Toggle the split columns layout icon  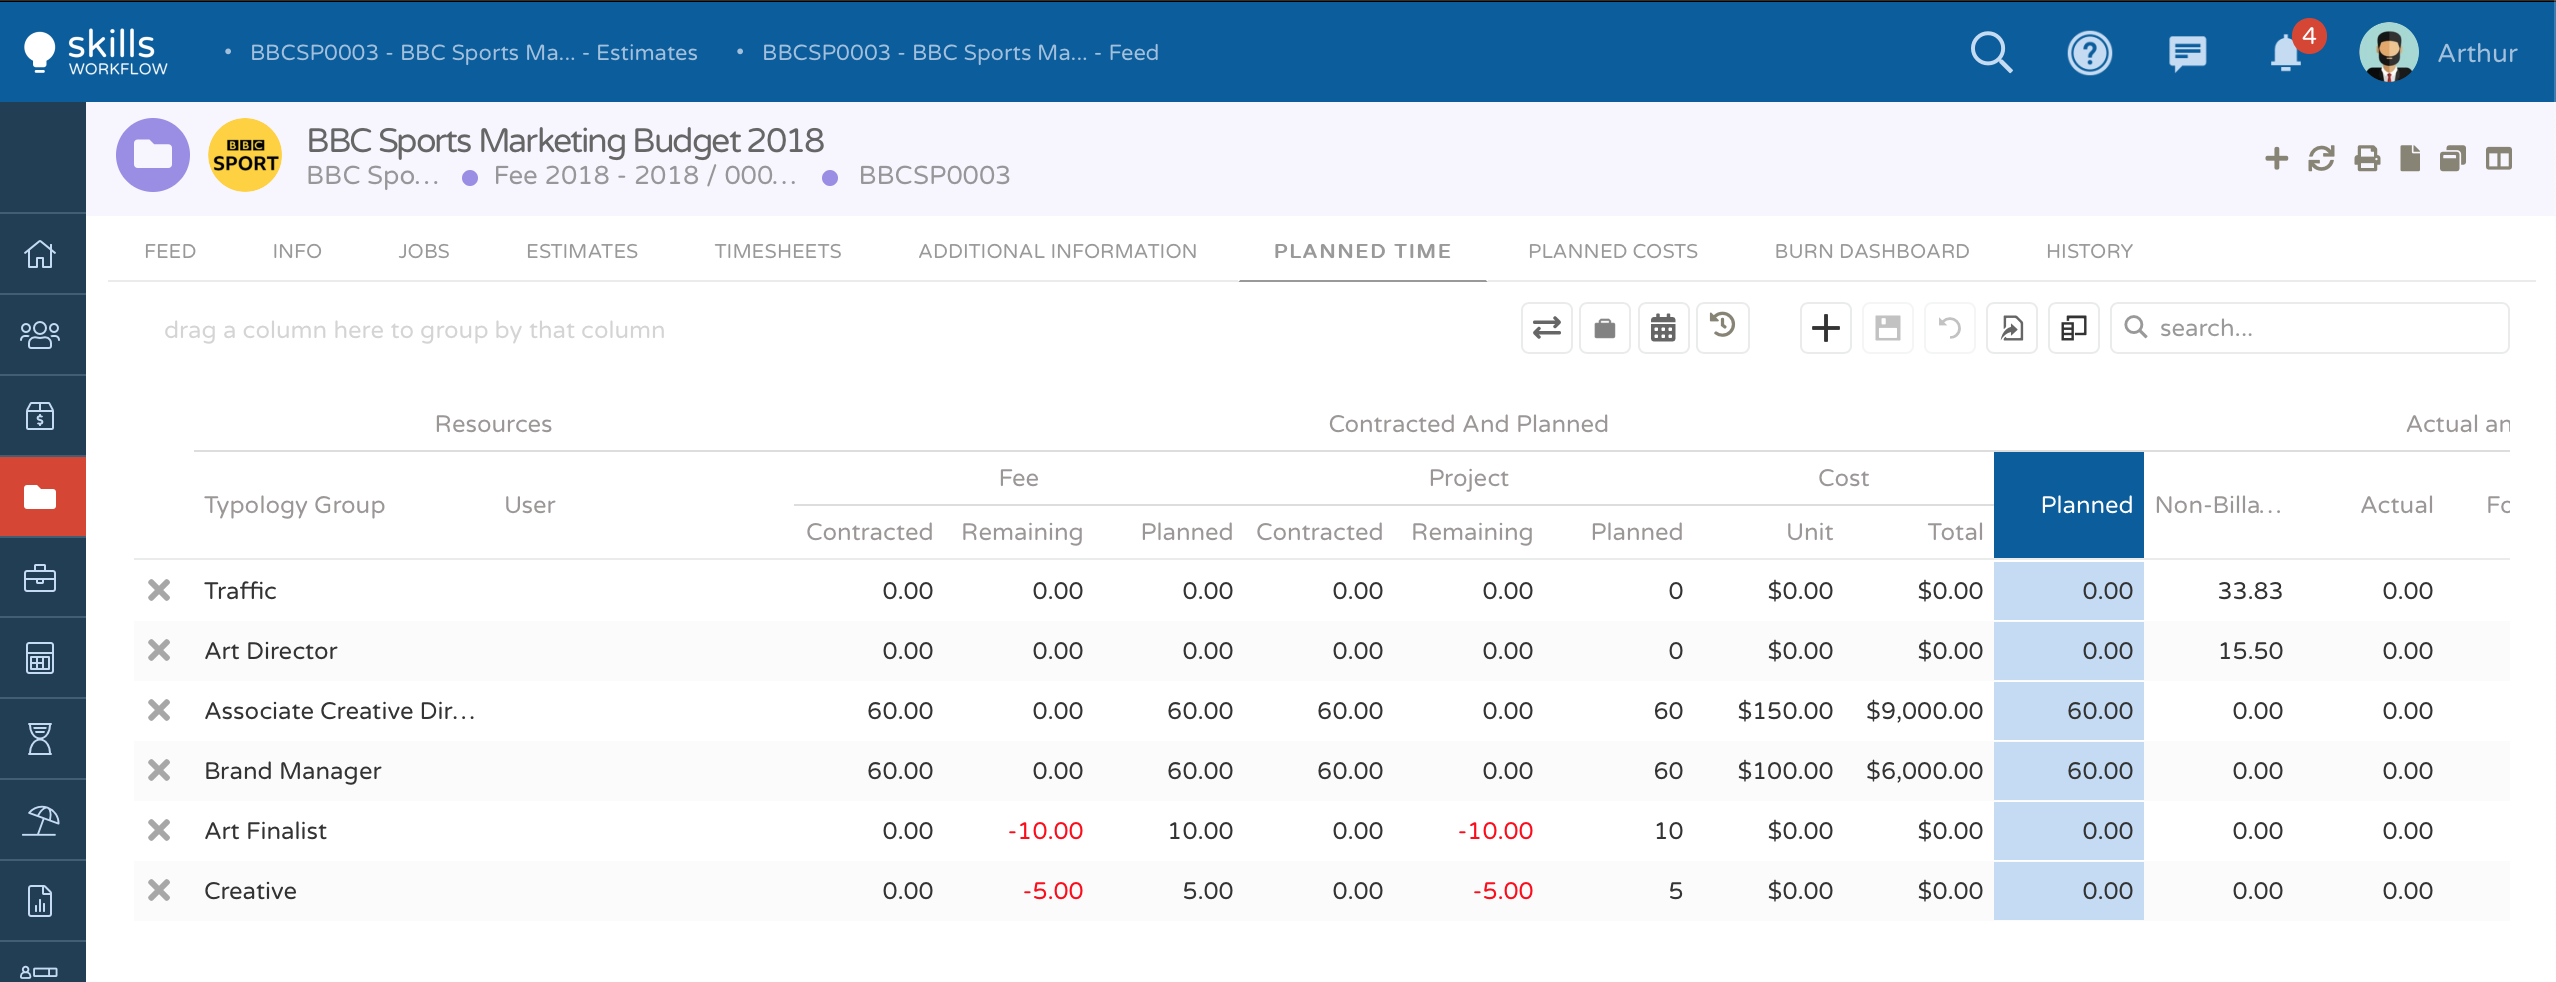(2498, 158)
